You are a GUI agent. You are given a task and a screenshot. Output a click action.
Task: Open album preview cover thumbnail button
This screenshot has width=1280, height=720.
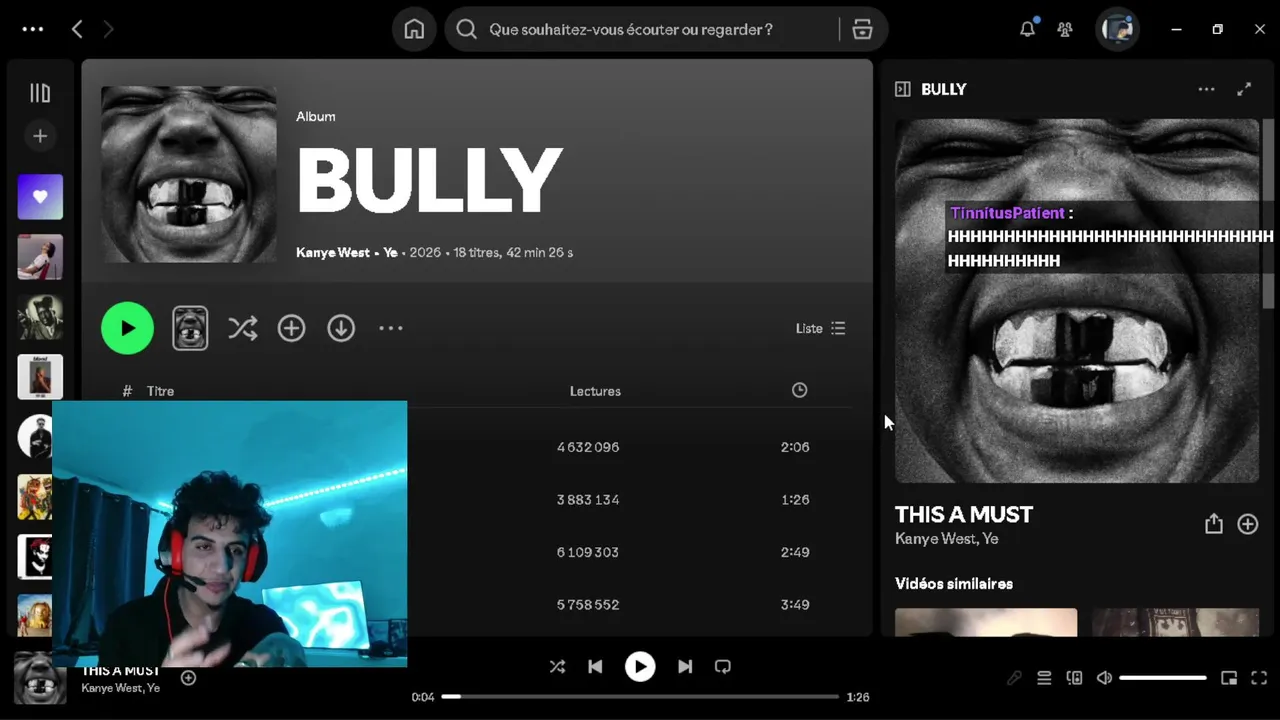[190, 328]
